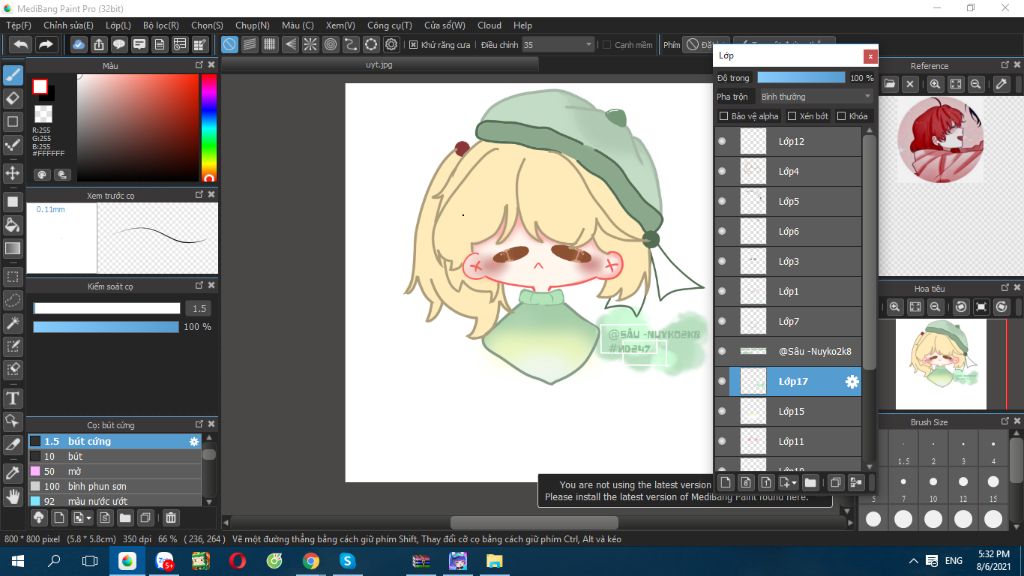Select the Lasso tool

click(12, 300)
